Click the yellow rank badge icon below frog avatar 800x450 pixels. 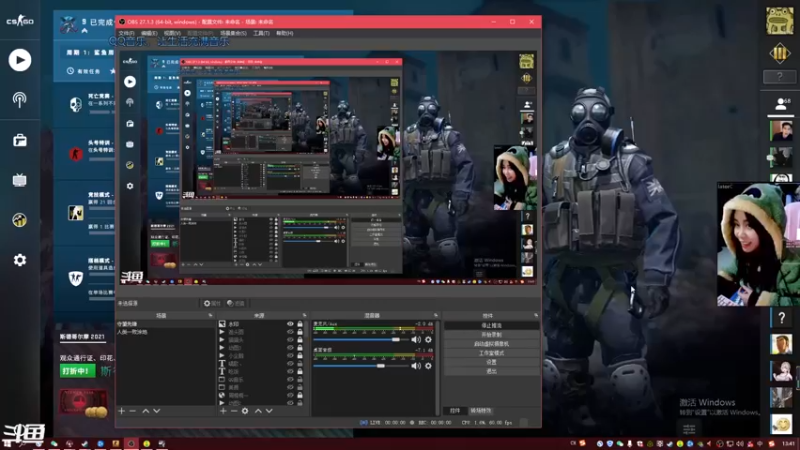780,53
